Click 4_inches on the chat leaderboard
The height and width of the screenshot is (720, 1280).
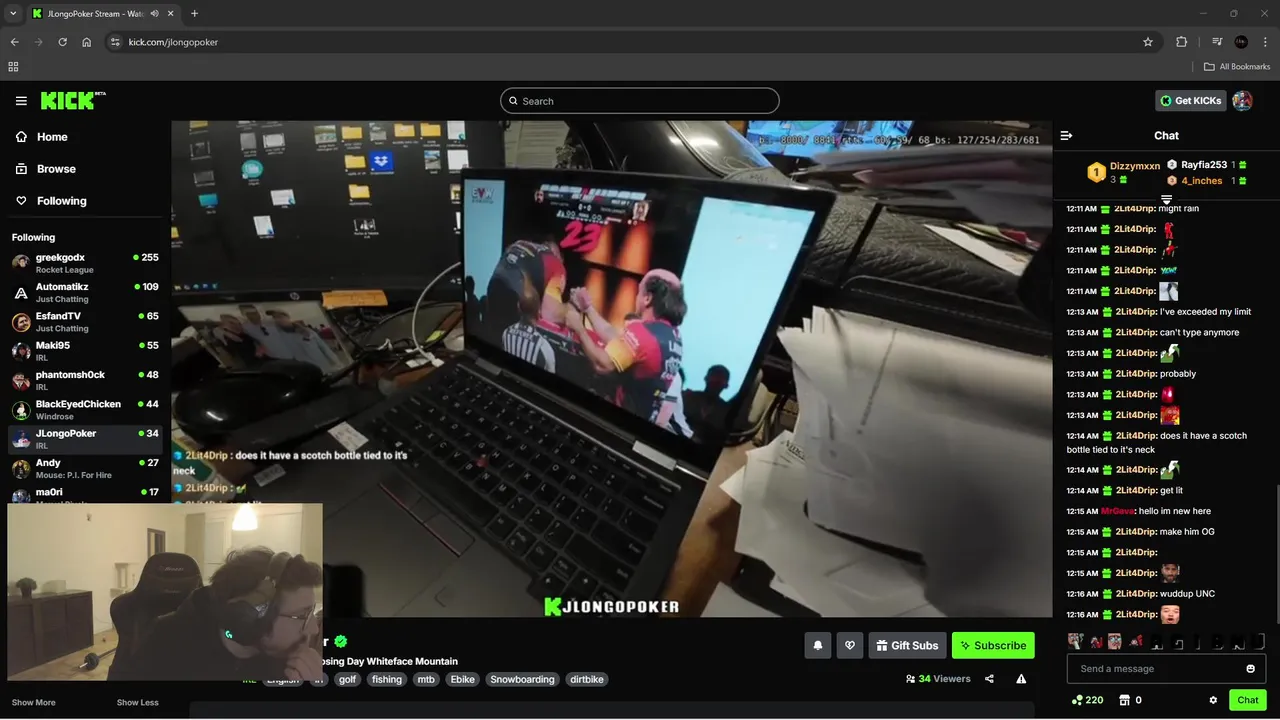1201,181
